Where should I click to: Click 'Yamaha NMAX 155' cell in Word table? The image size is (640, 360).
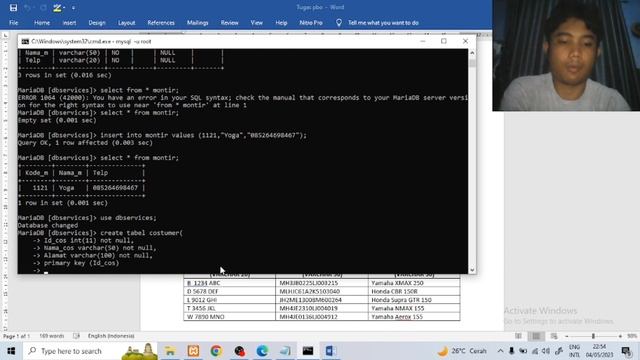414,308
